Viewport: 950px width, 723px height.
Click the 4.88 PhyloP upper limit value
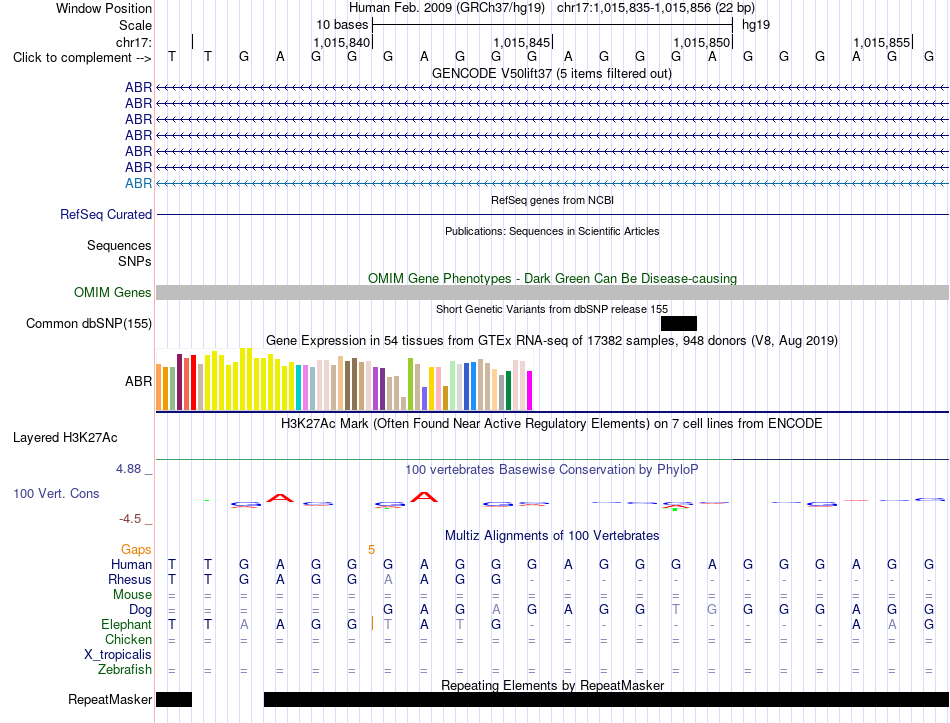128,468
